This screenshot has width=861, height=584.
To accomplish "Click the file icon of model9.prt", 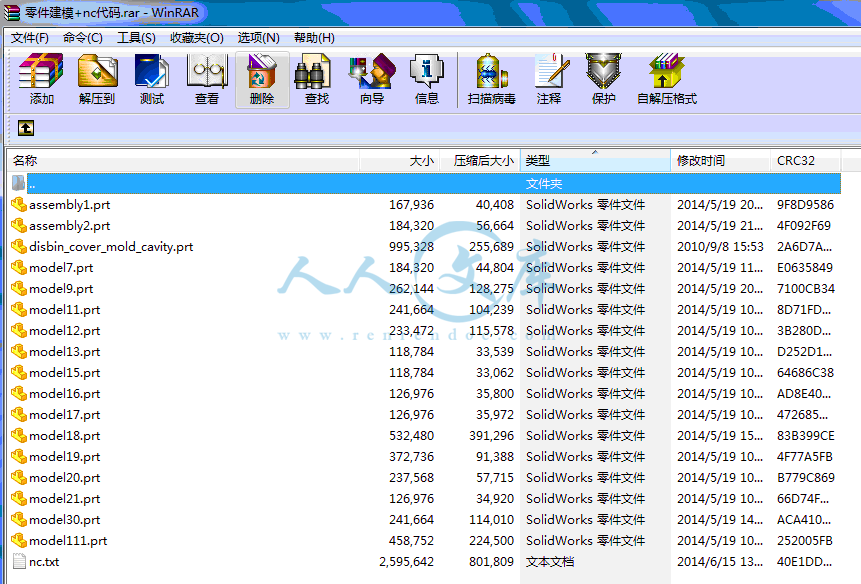I will [x=19, y=289].
